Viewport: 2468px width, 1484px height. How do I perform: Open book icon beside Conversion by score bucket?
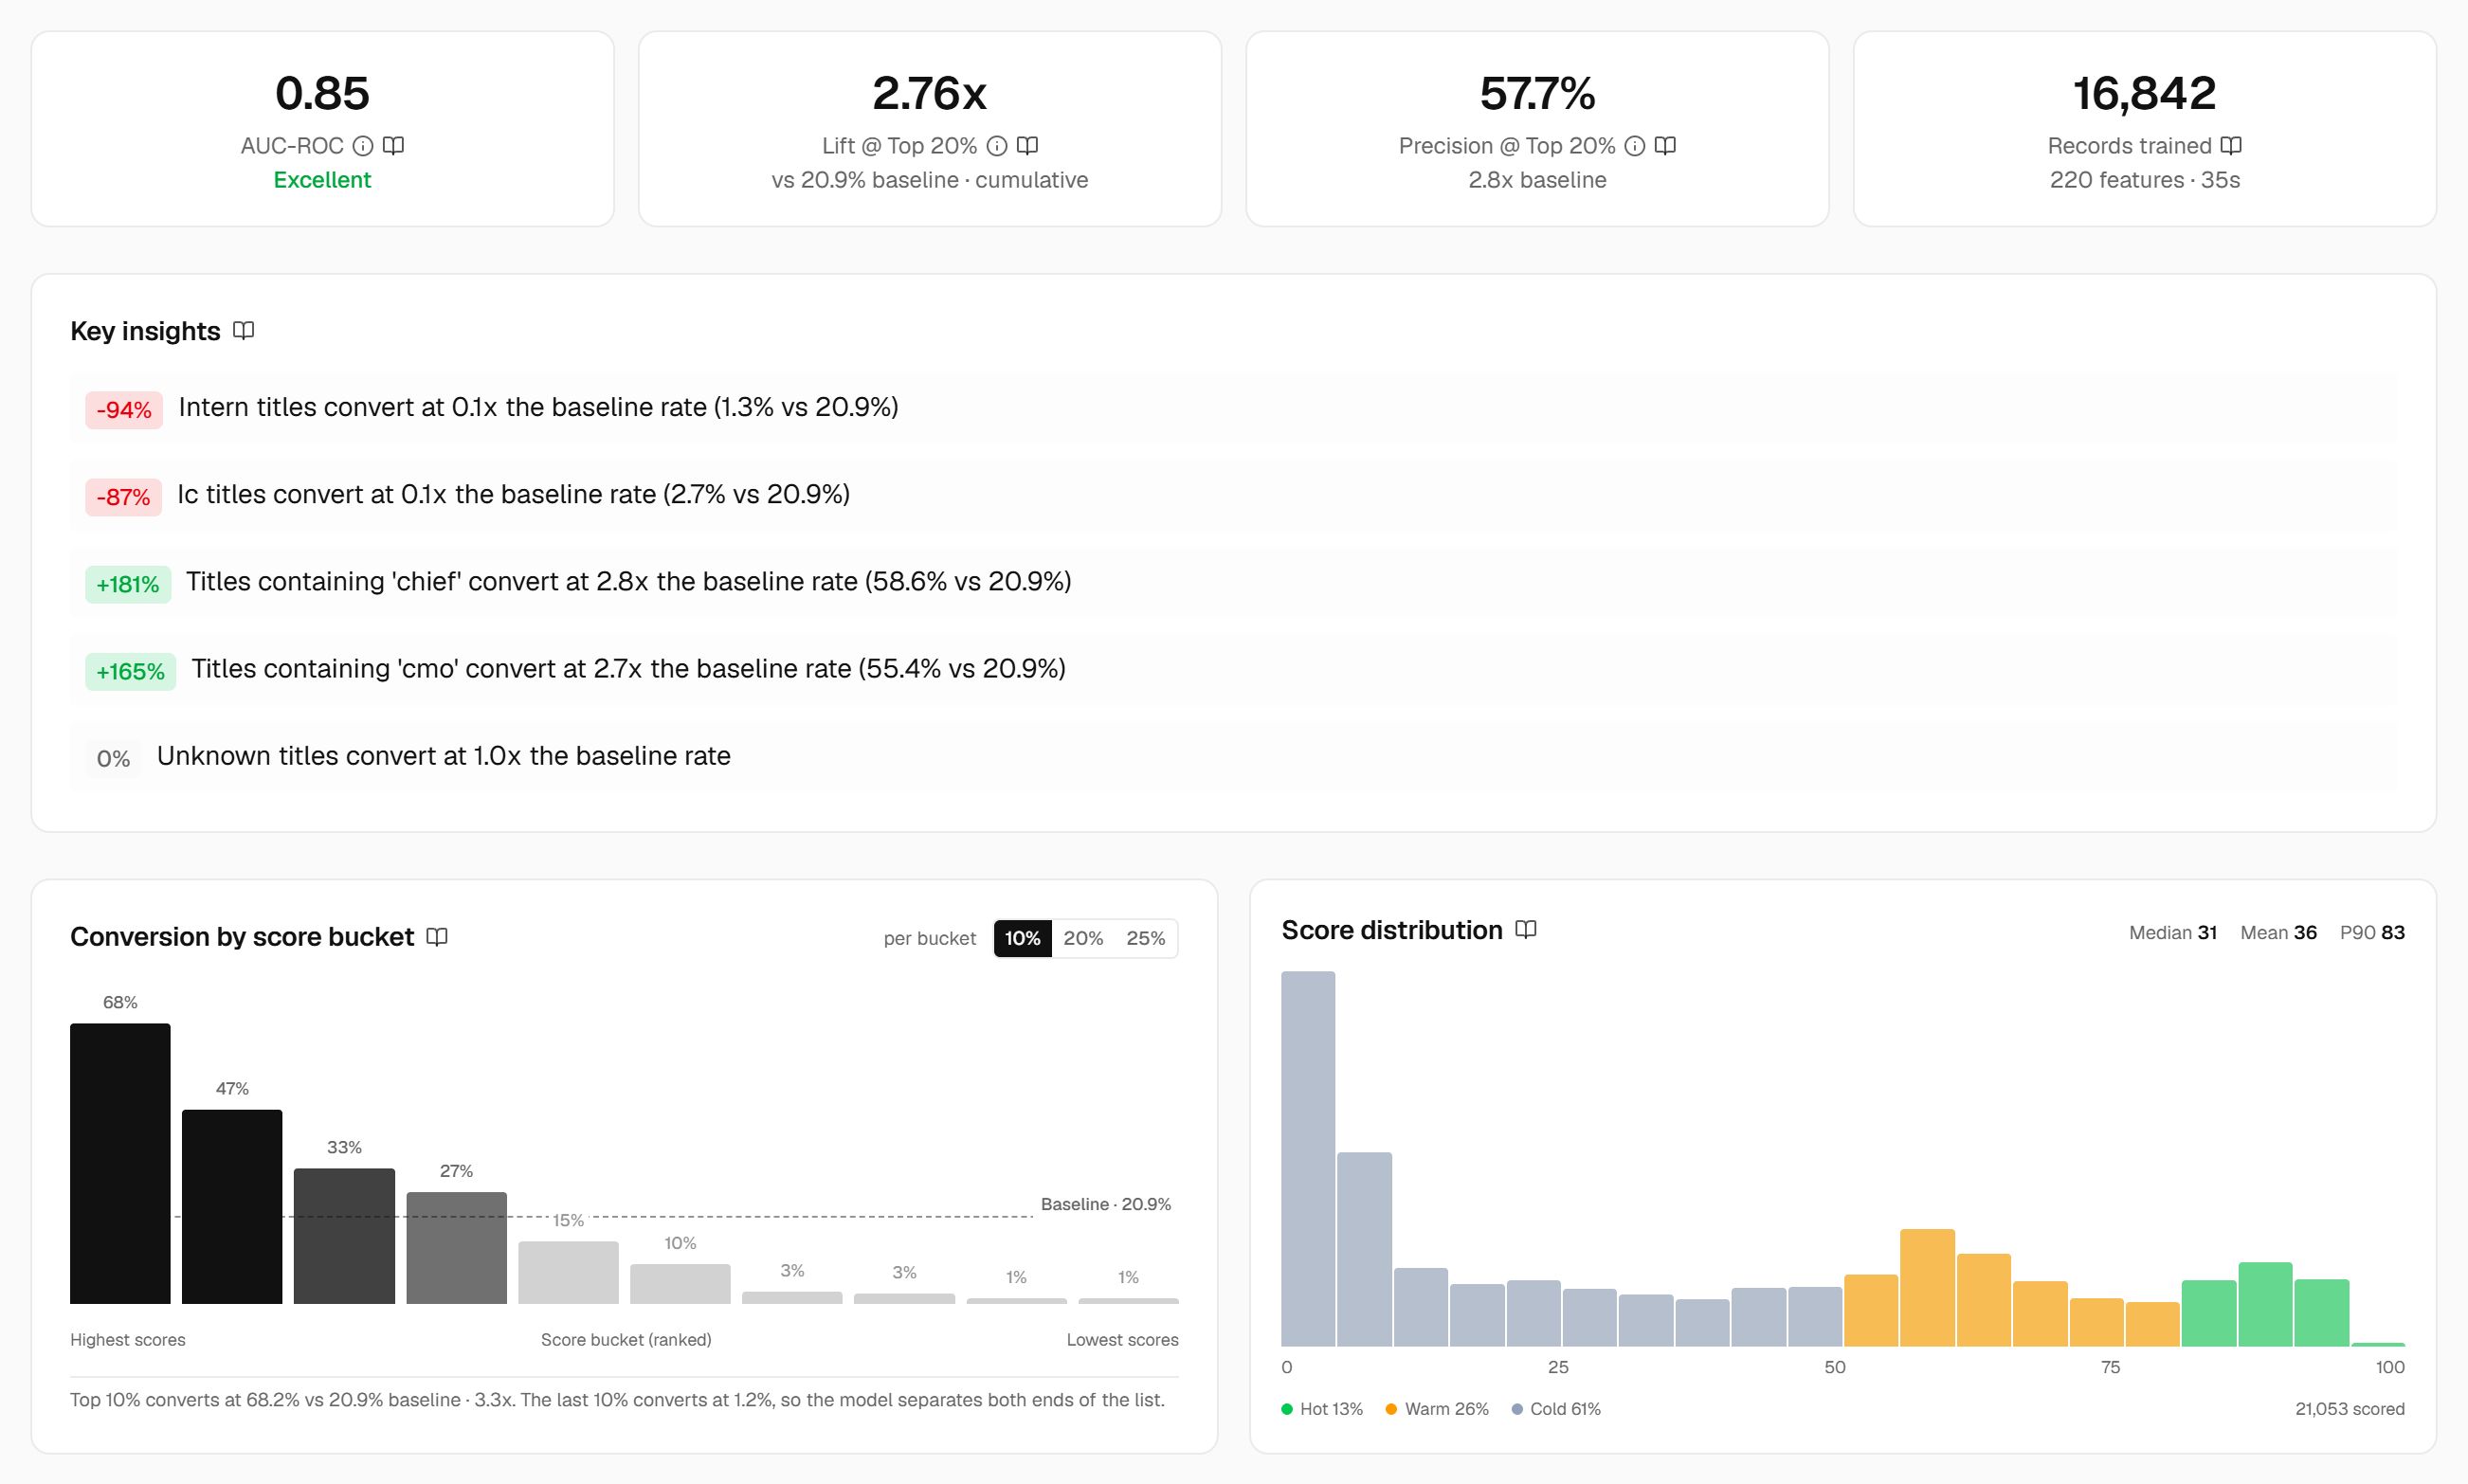tap(437, 937)
